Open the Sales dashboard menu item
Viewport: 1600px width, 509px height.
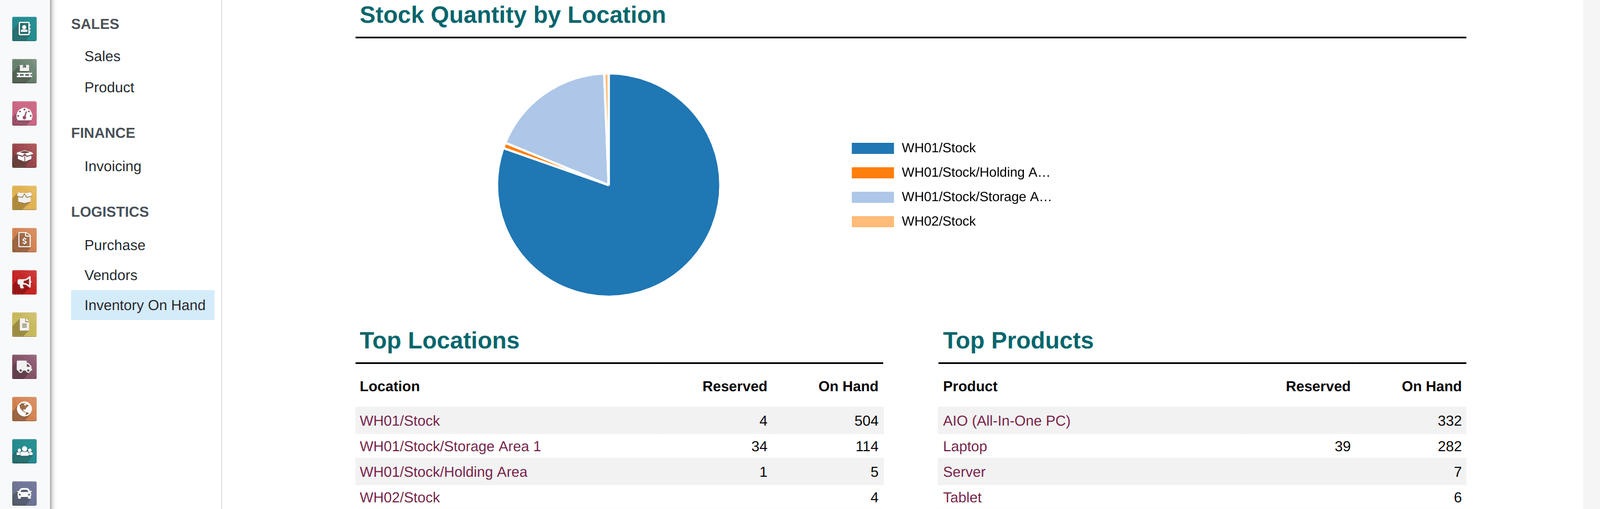tap(102, 57)
